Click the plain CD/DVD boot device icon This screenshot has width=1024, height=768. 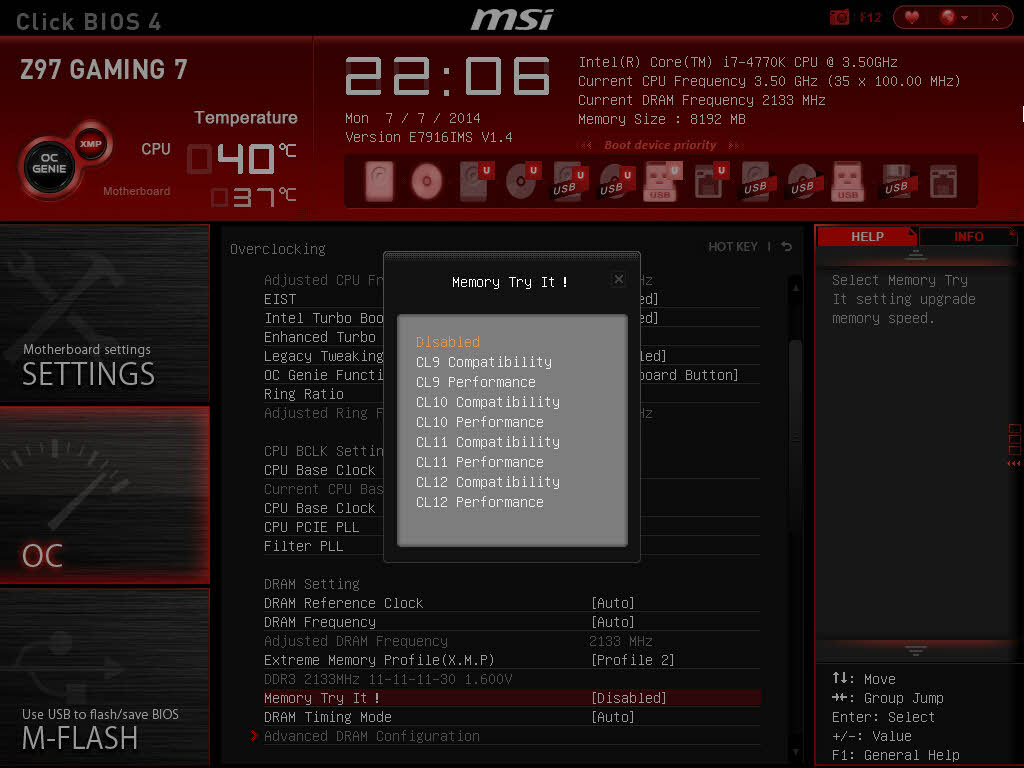click(x=426, y=181)
